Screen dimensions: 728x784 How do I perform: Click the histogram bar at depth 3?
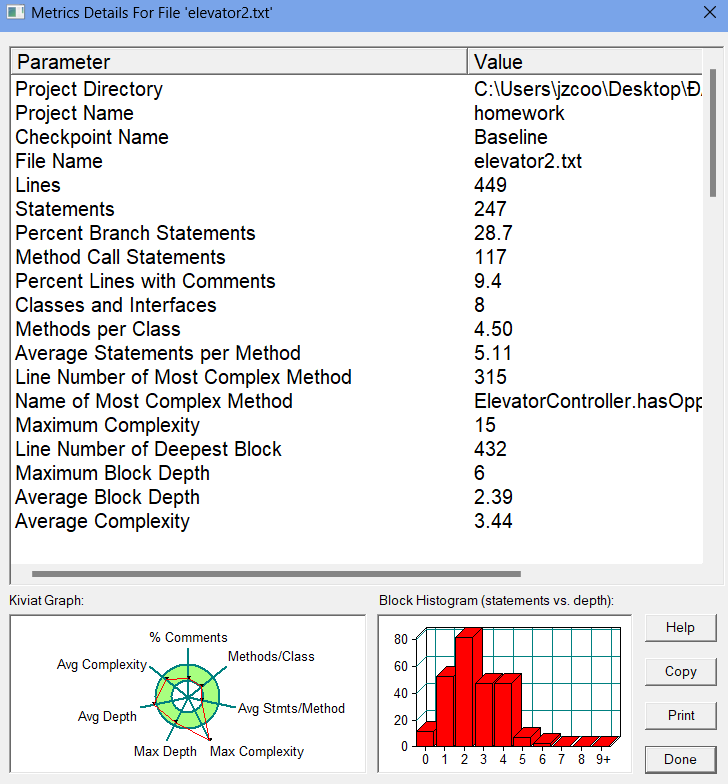pos(484,714)
